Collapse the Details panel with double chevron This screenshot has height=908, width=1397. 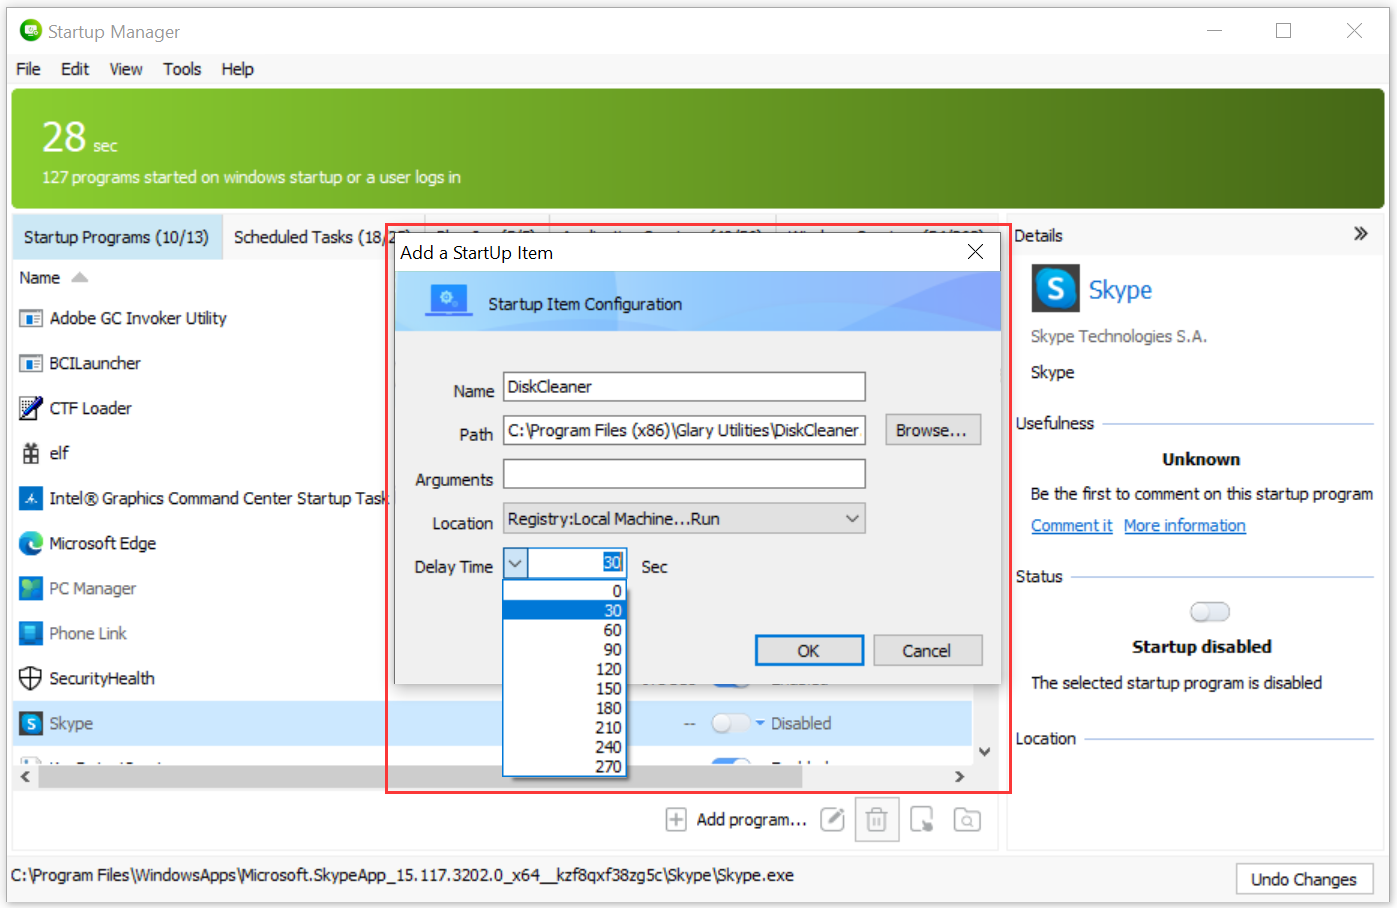1360,234
